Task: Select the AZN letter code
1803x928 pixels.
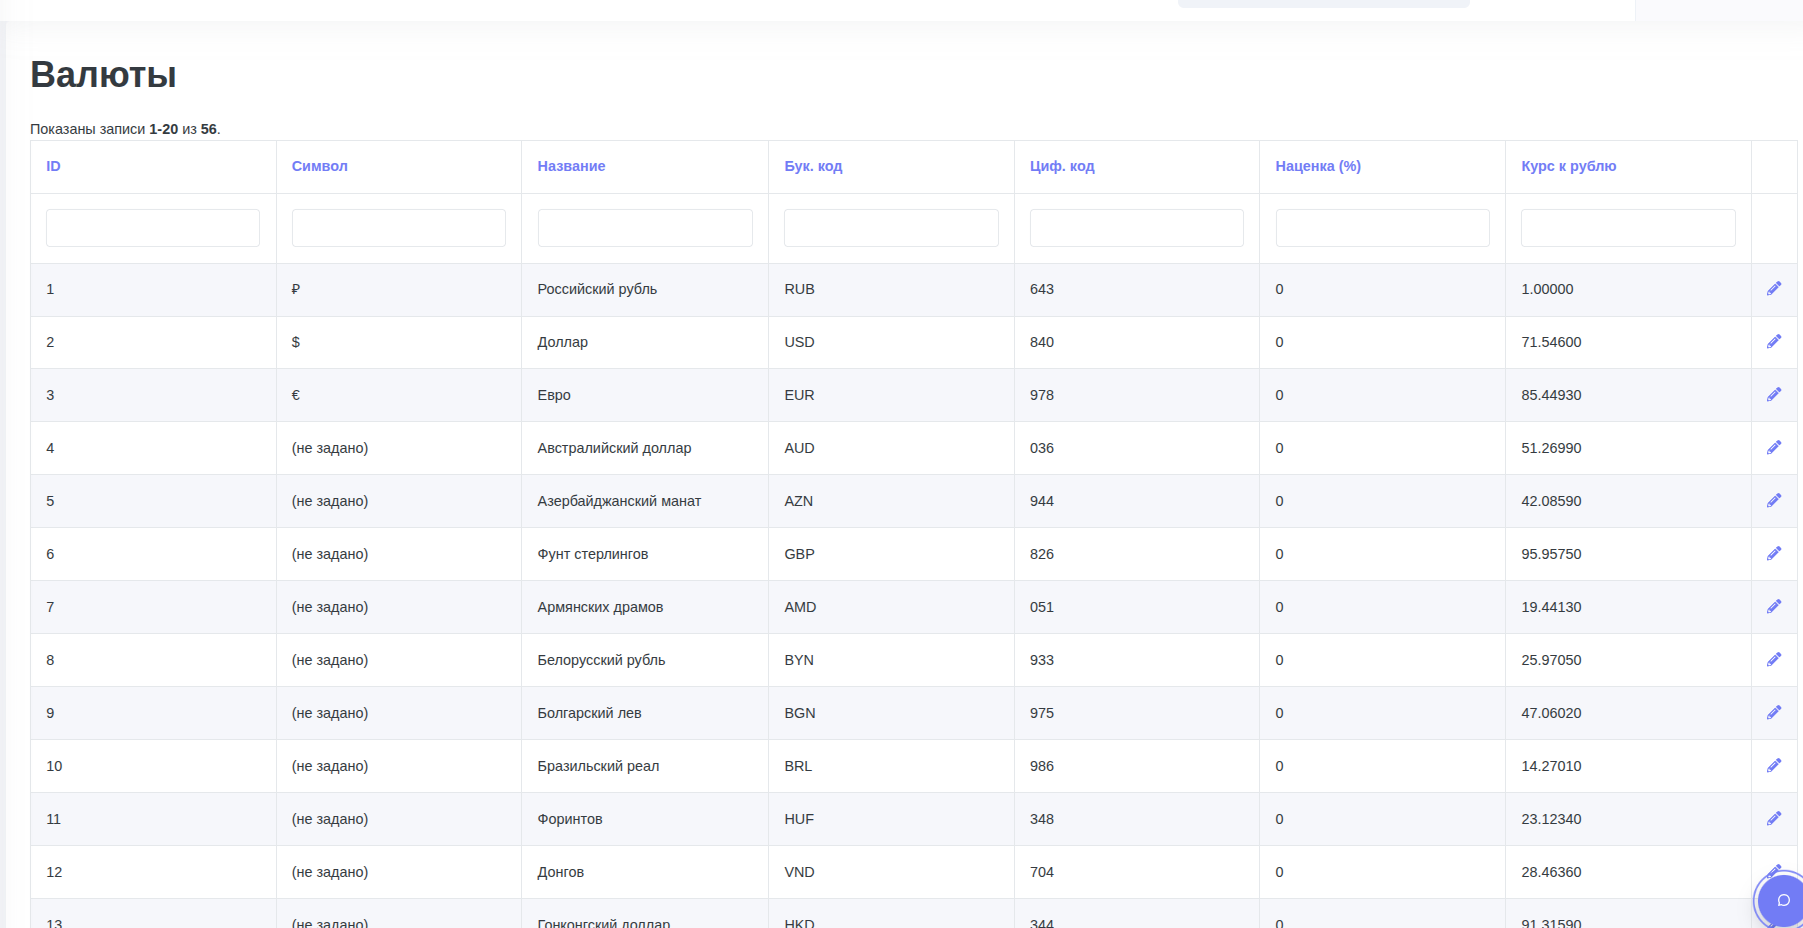Action: (x=798, y=501)
